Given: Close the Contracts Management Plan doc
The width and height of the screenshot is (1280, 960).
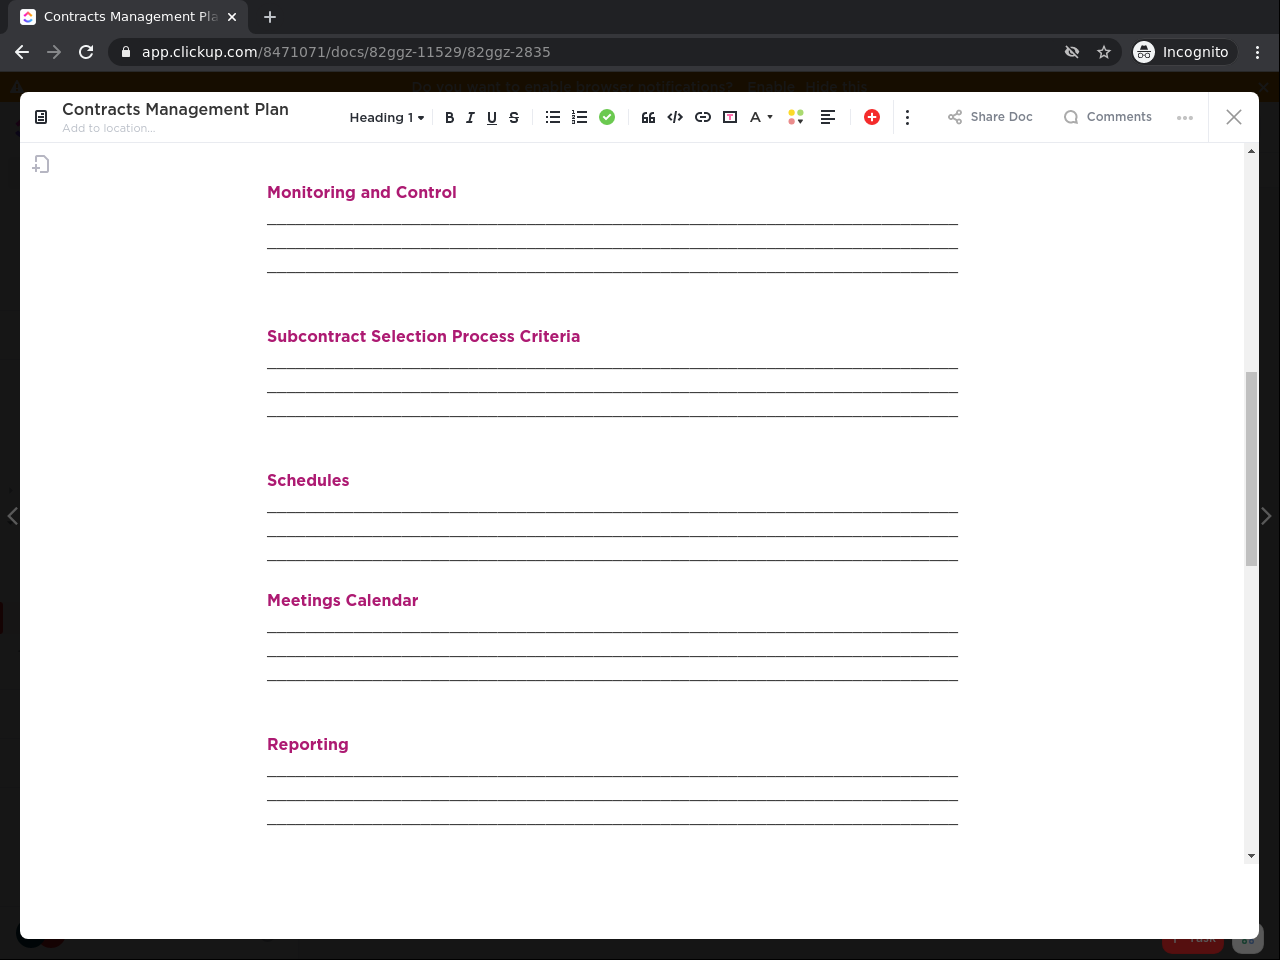Looking at the screenshot, I should (1234, 117).
